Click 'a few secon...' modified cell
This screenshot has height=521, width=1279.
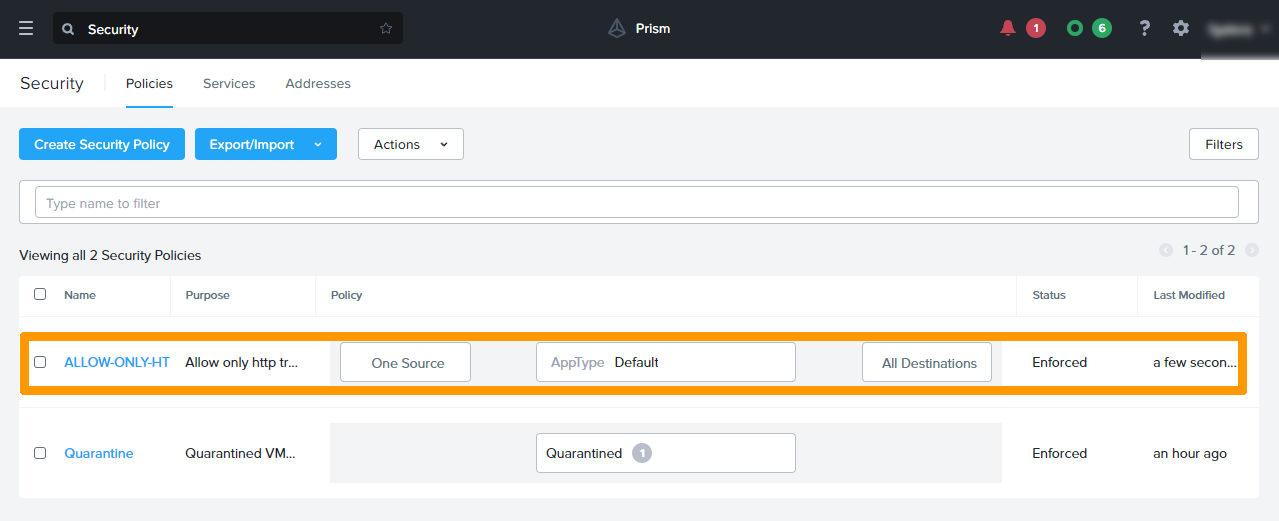click(x=1196, y=362)
